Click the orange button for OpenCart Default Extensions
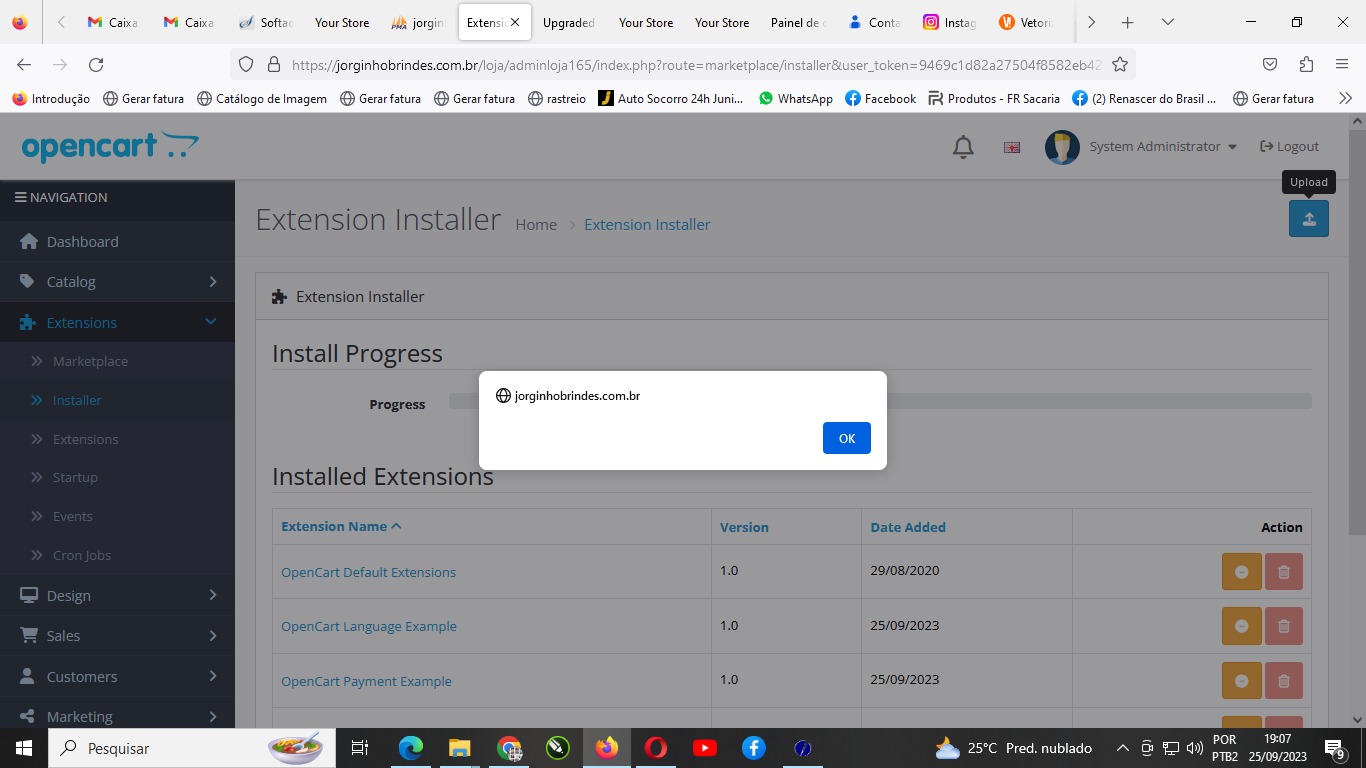This screenshot has height=768, width=1366. [x=1241, y=572]
